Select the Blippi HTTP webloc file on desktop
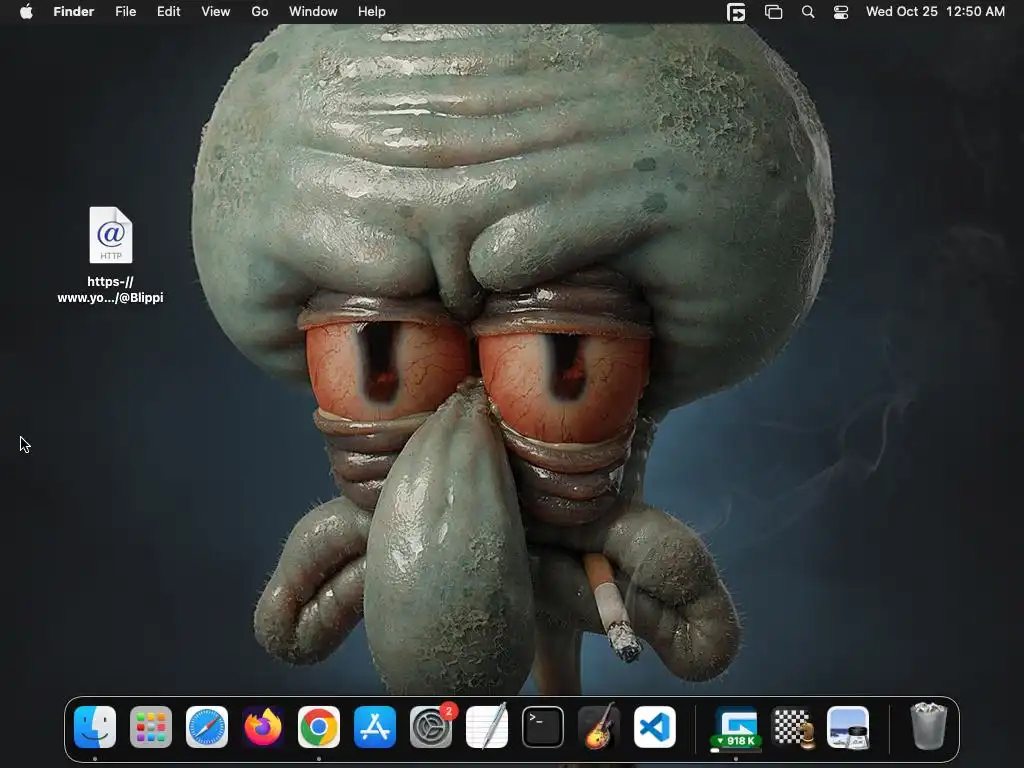 click(111, 235)
